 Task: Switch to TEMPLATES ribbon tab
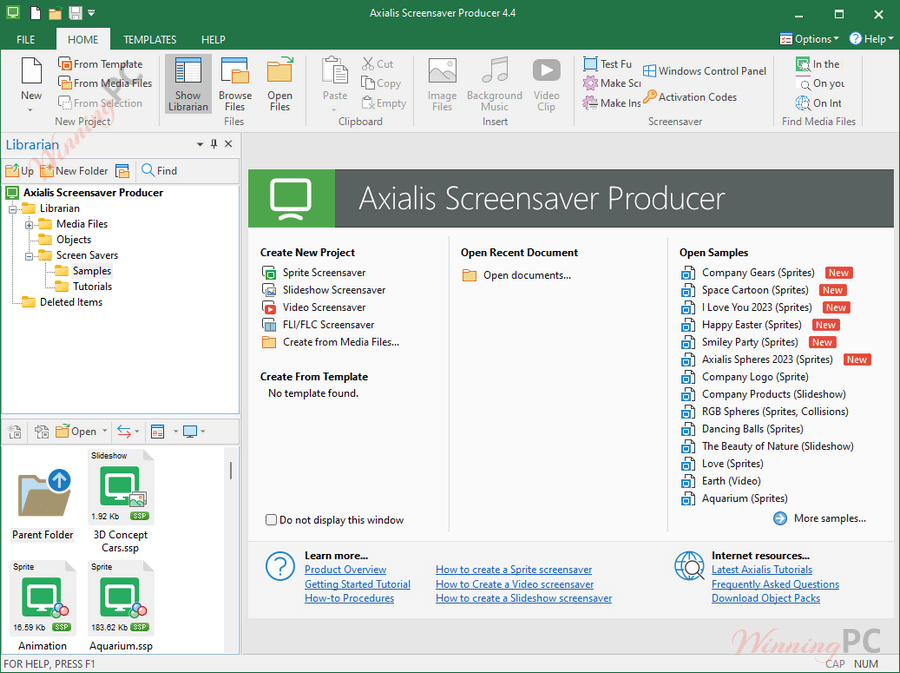point(150,40)
